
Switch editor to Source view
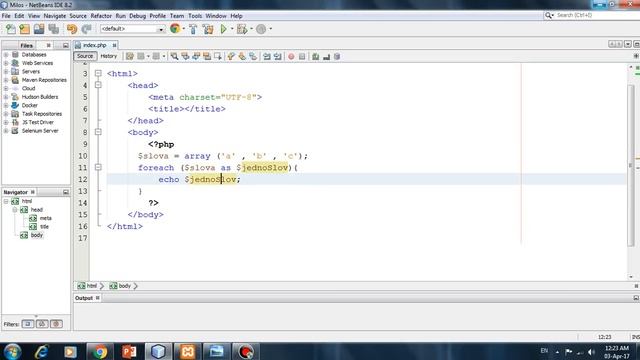pyautogui.click(x=85, y=56)
